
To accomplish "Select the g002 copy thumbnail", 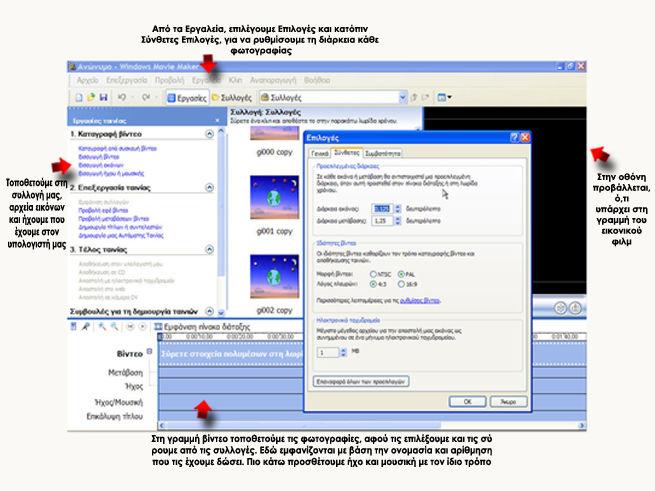I will tap(274, 276).
